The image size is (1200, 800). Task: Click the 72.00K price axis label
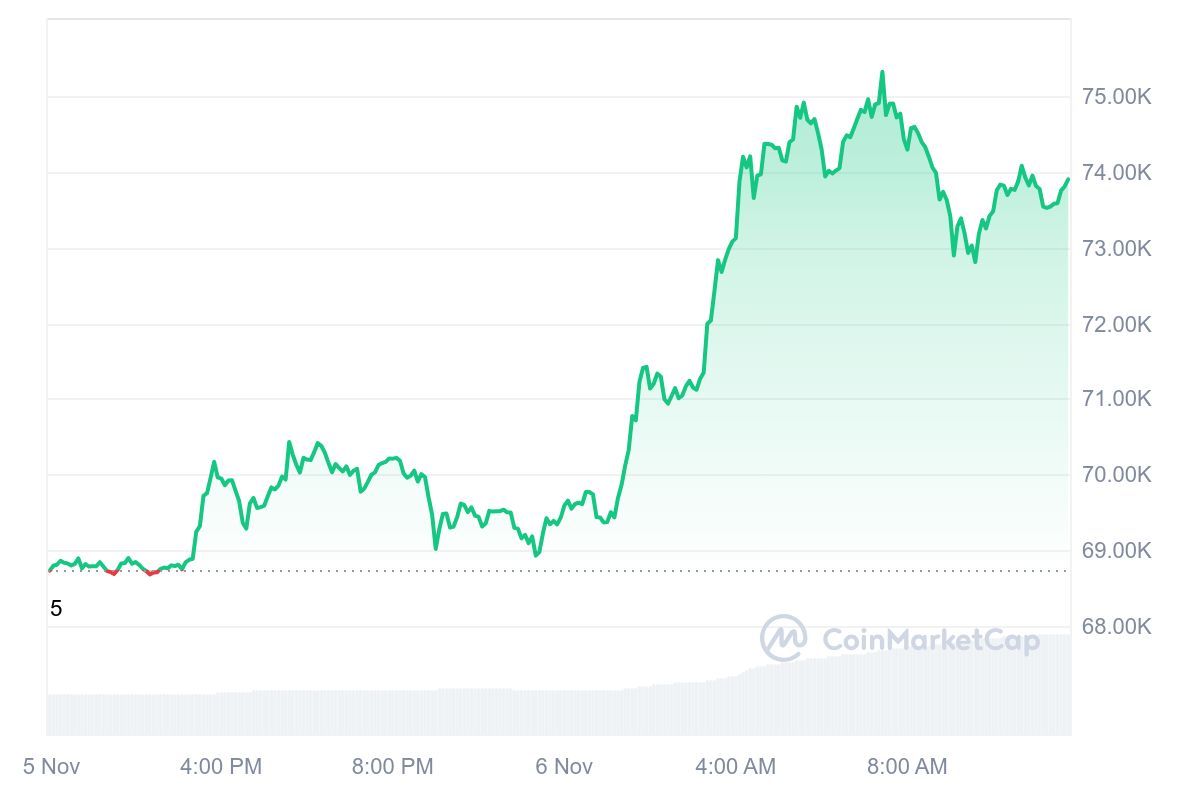1118,325
